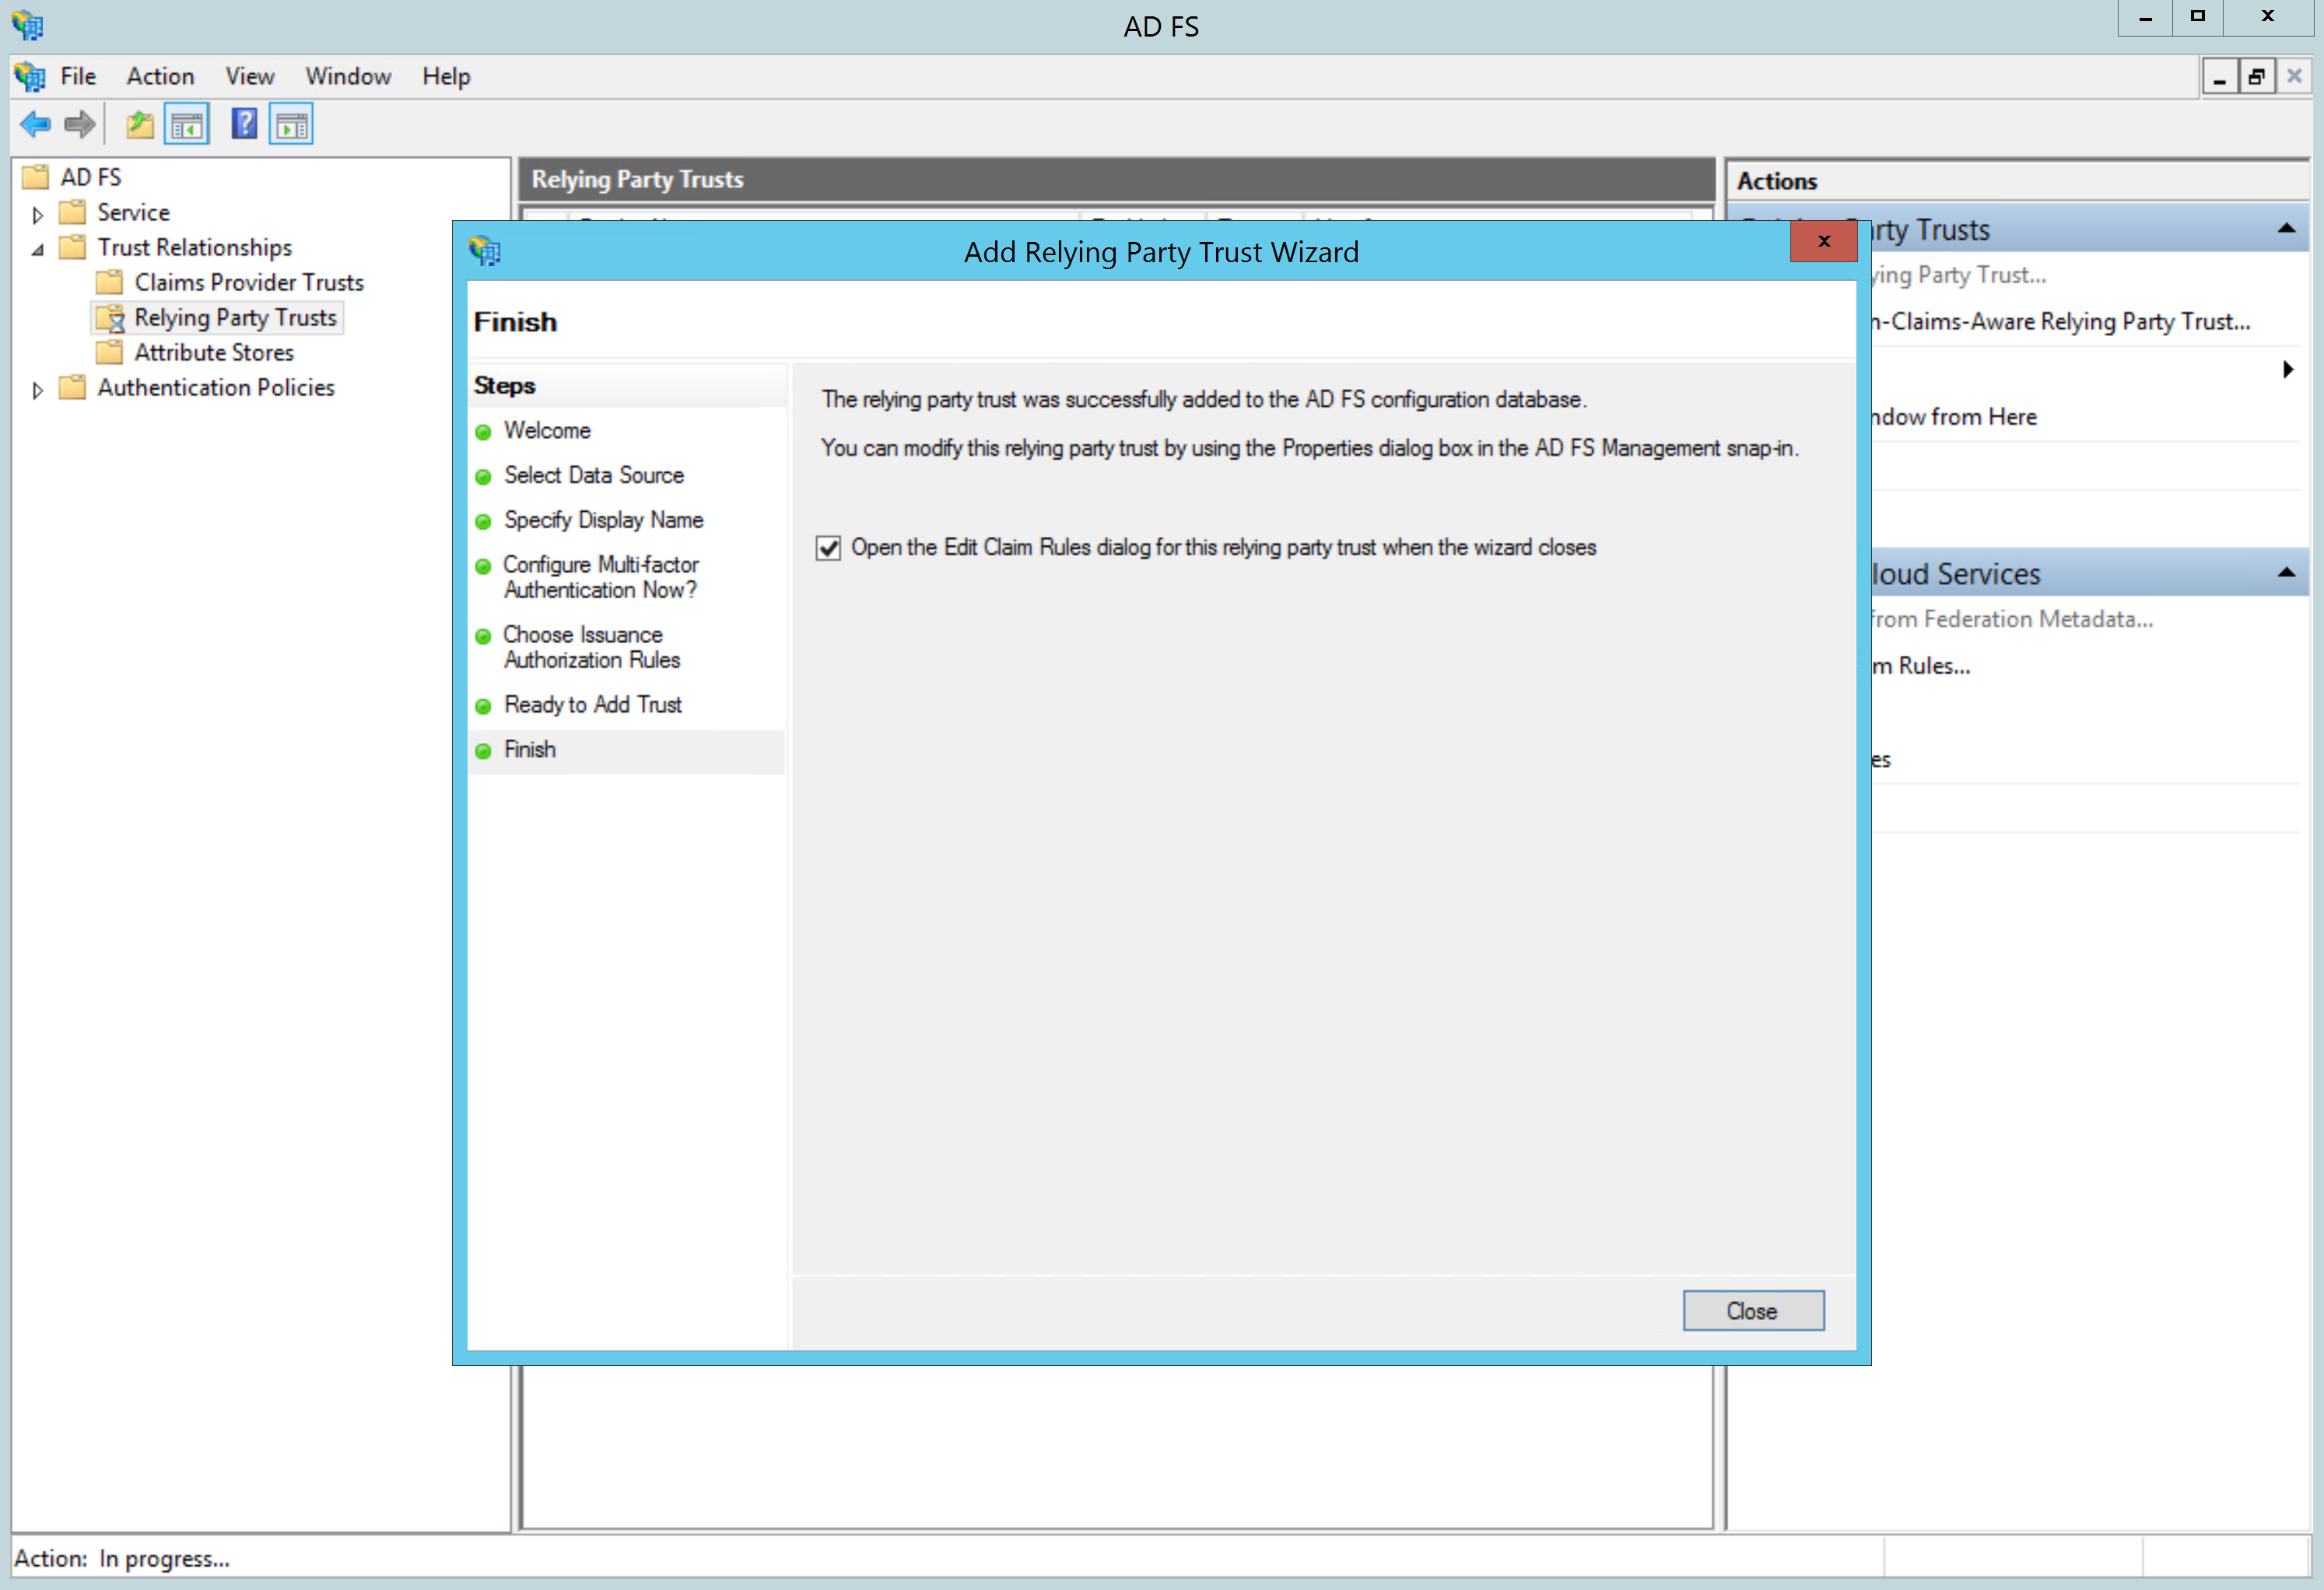Screen dimensions: 2324x1590
Task: Select Attribute Stores tree item
Action: 214,352
